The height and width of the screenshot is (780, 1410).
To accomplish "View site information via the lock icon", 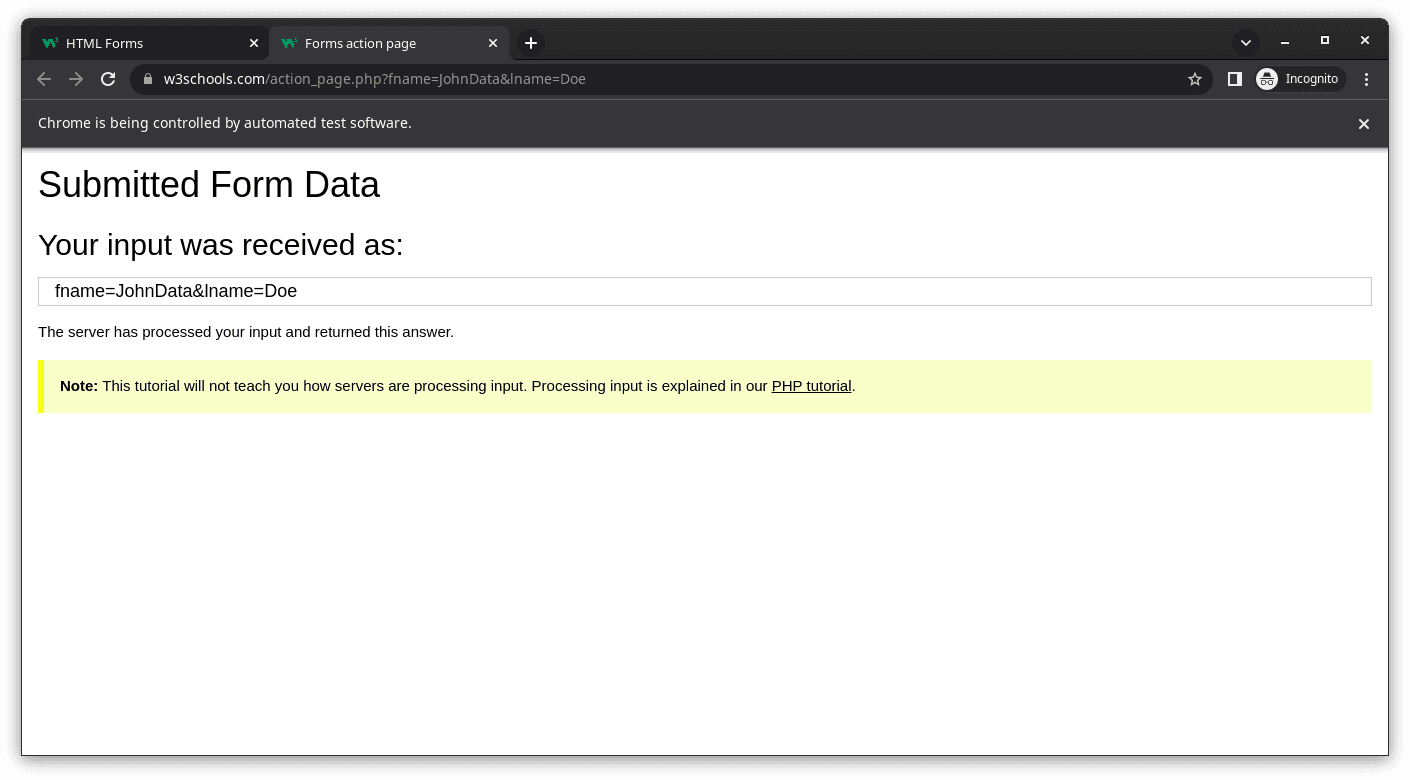I will pyautogui.click(x=147, y=79).
